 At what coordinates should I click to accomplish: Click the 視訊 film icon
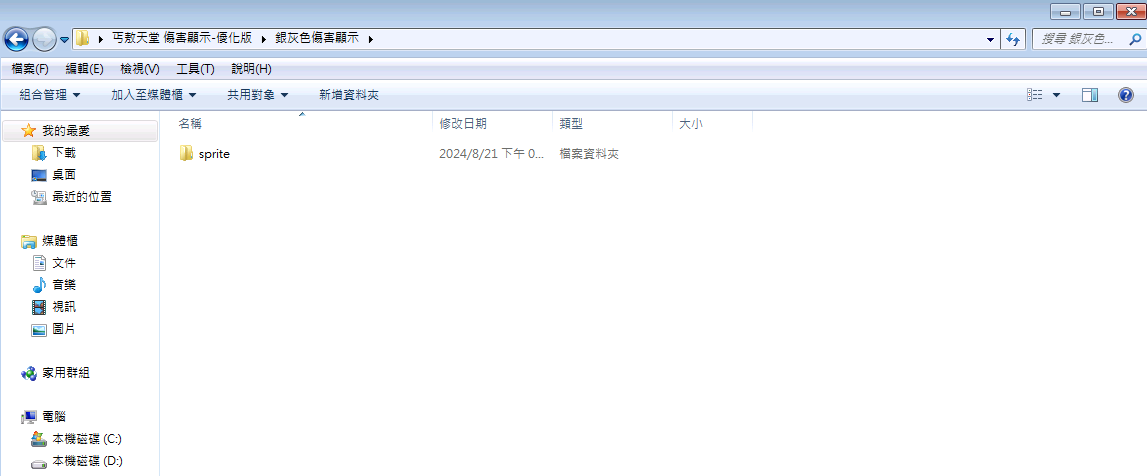coord(39,306)
